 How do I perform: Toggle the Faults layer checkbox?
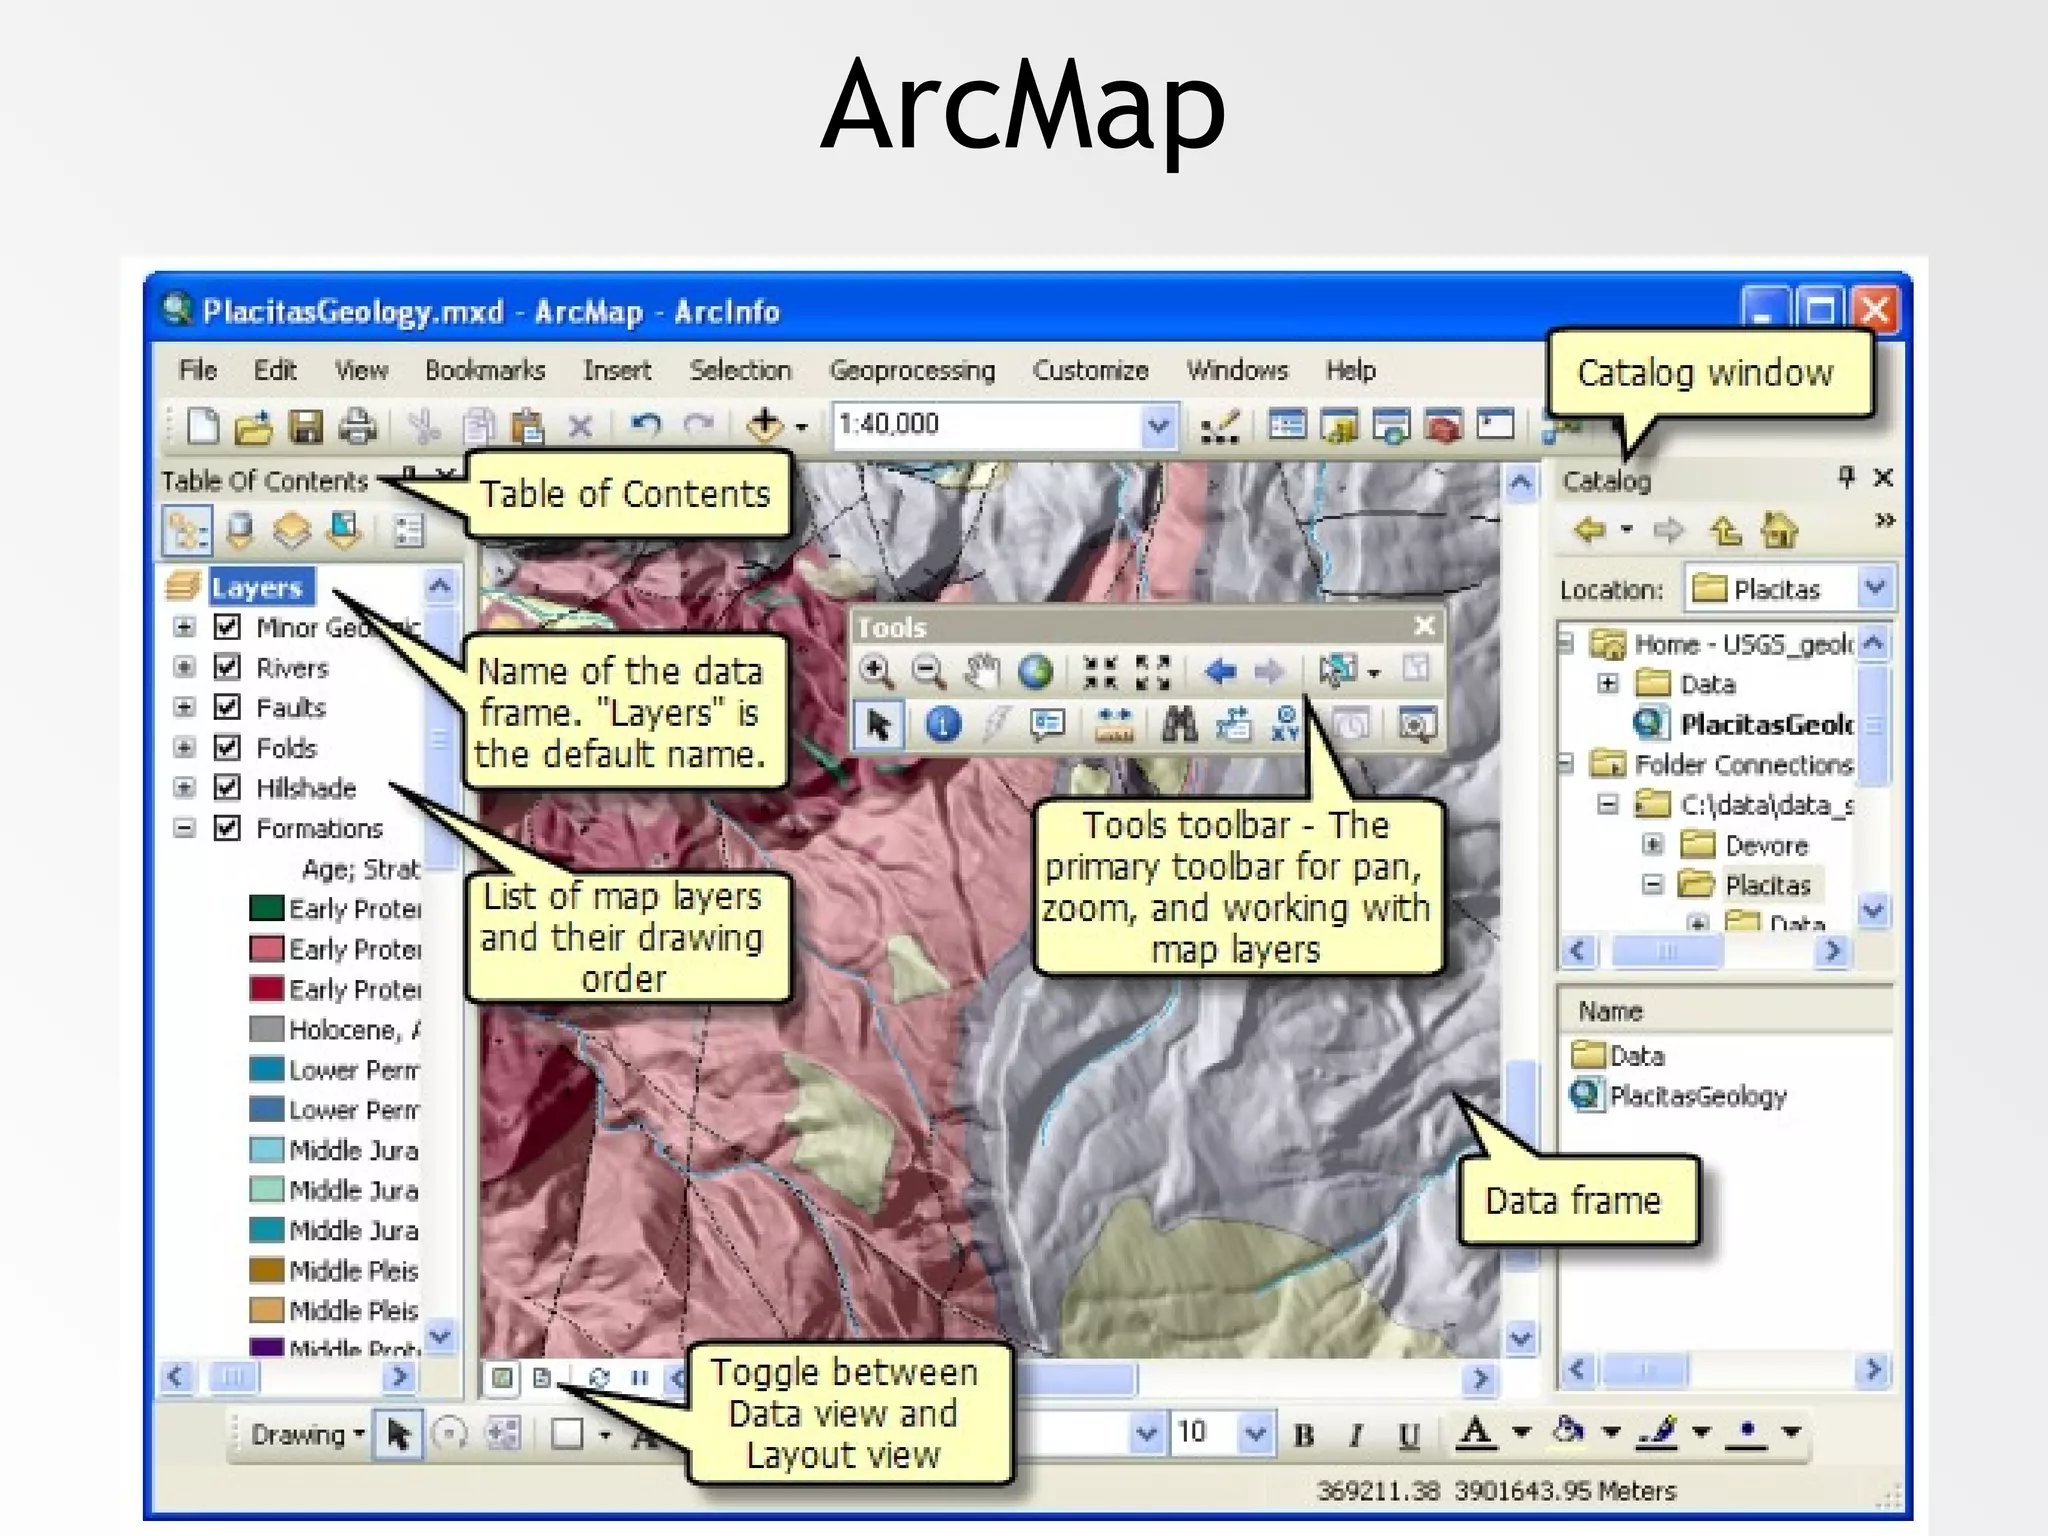click(227, 707)
